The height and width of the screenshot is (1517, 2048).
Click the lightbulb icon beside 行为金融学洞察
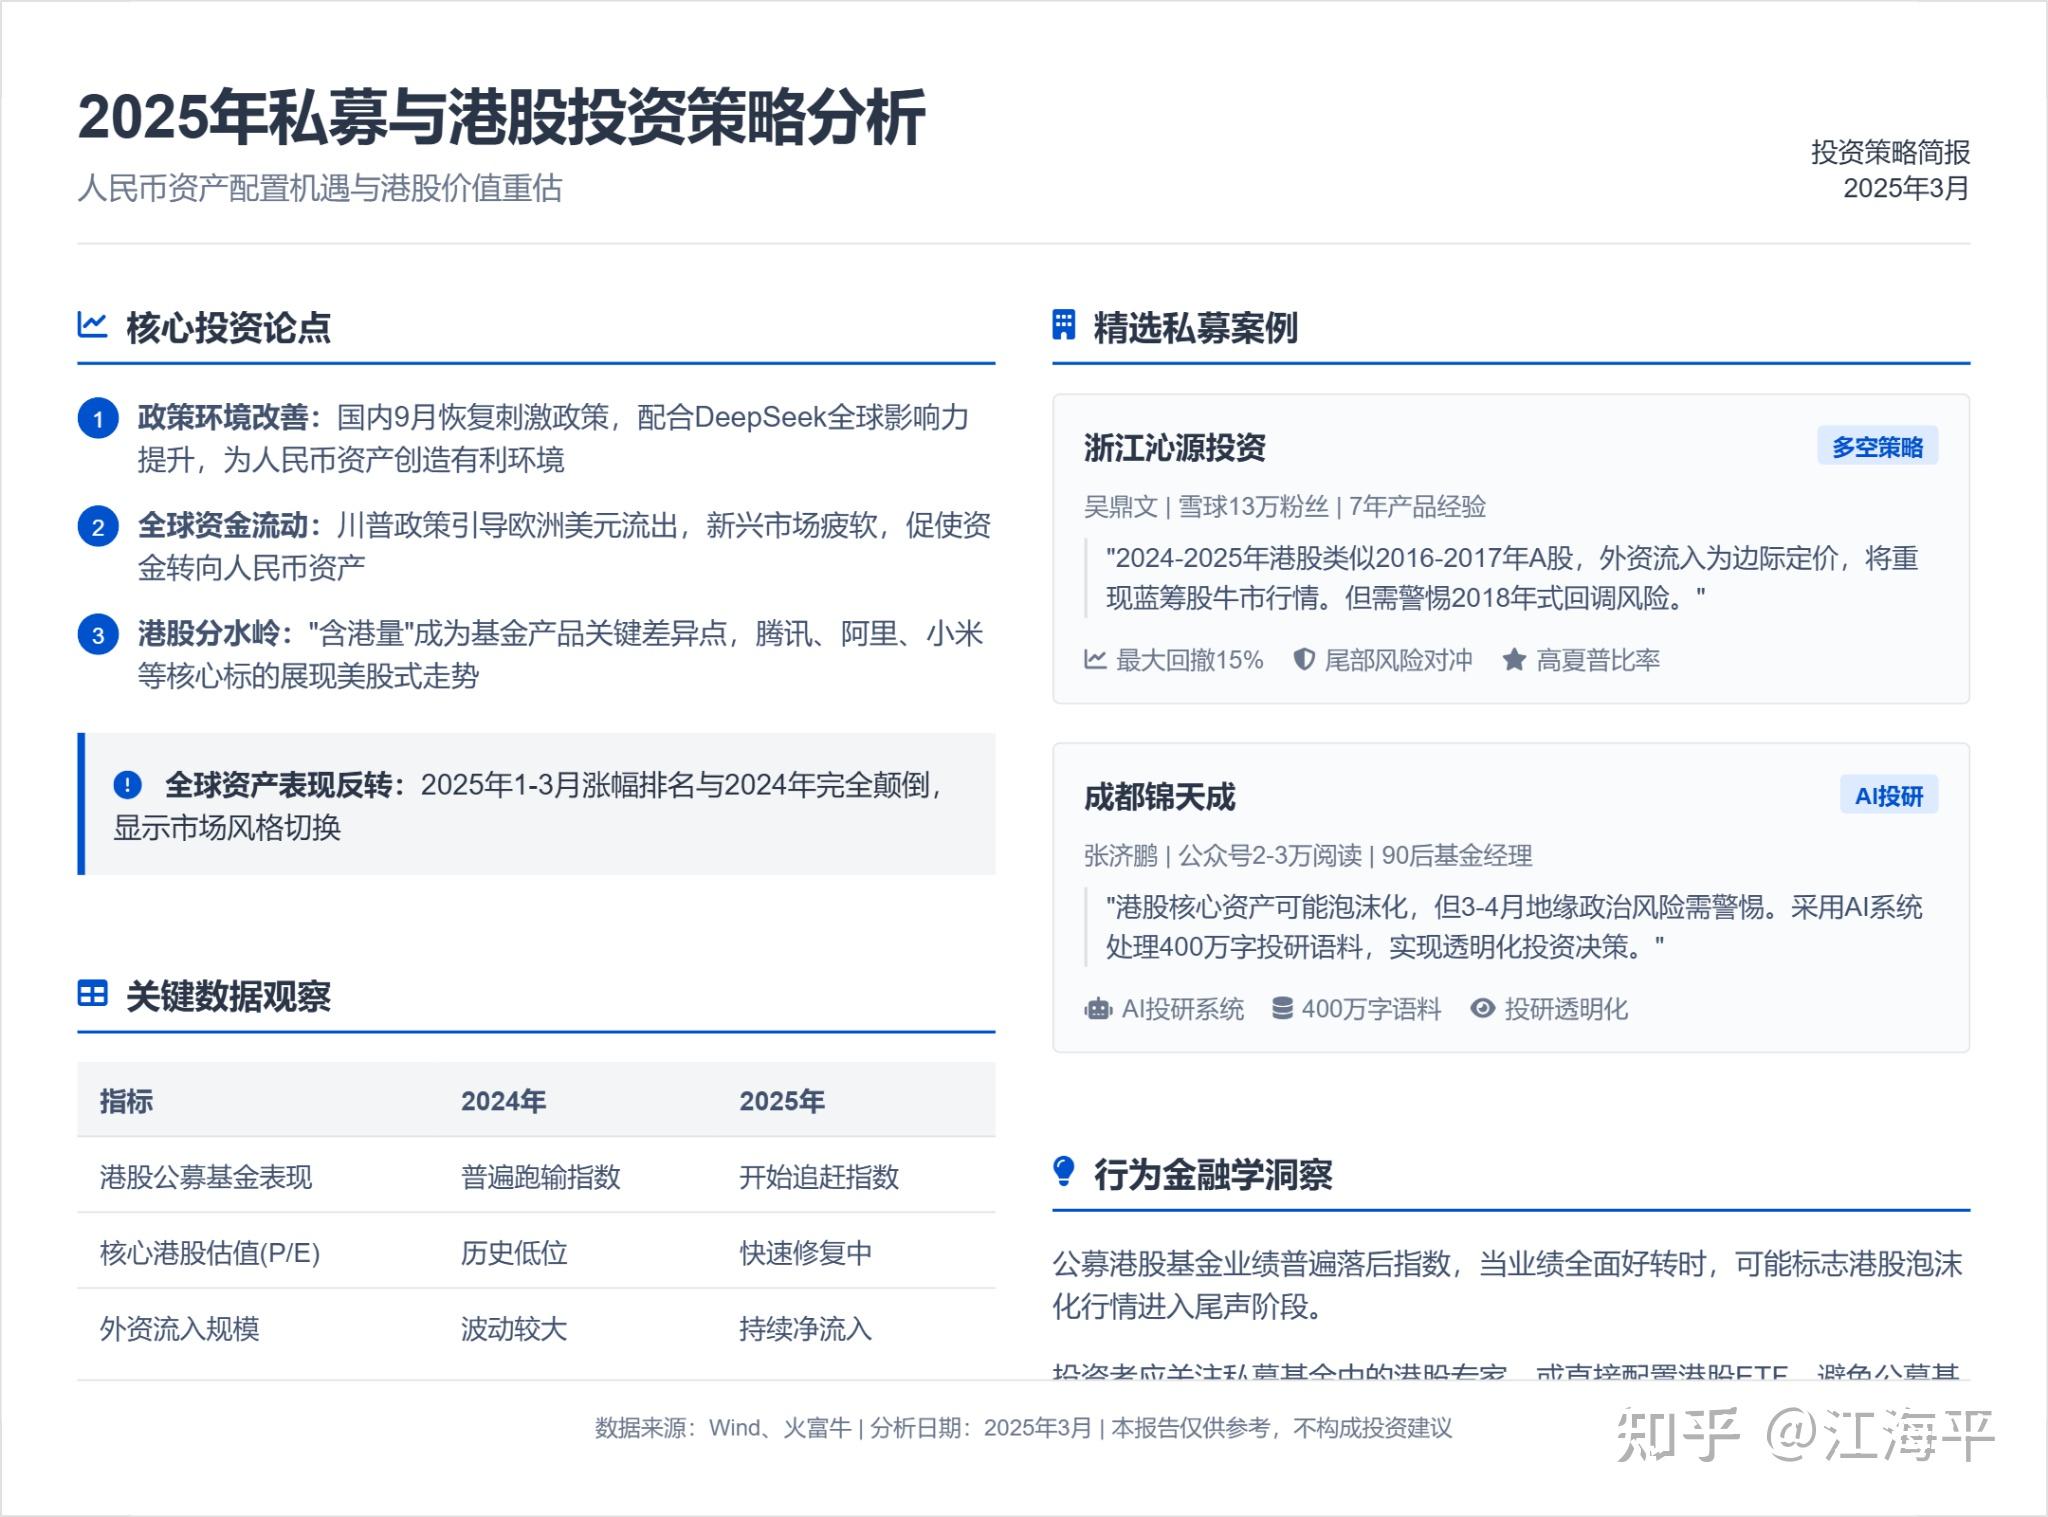pyautogui.click(x=1064, y=1171)
